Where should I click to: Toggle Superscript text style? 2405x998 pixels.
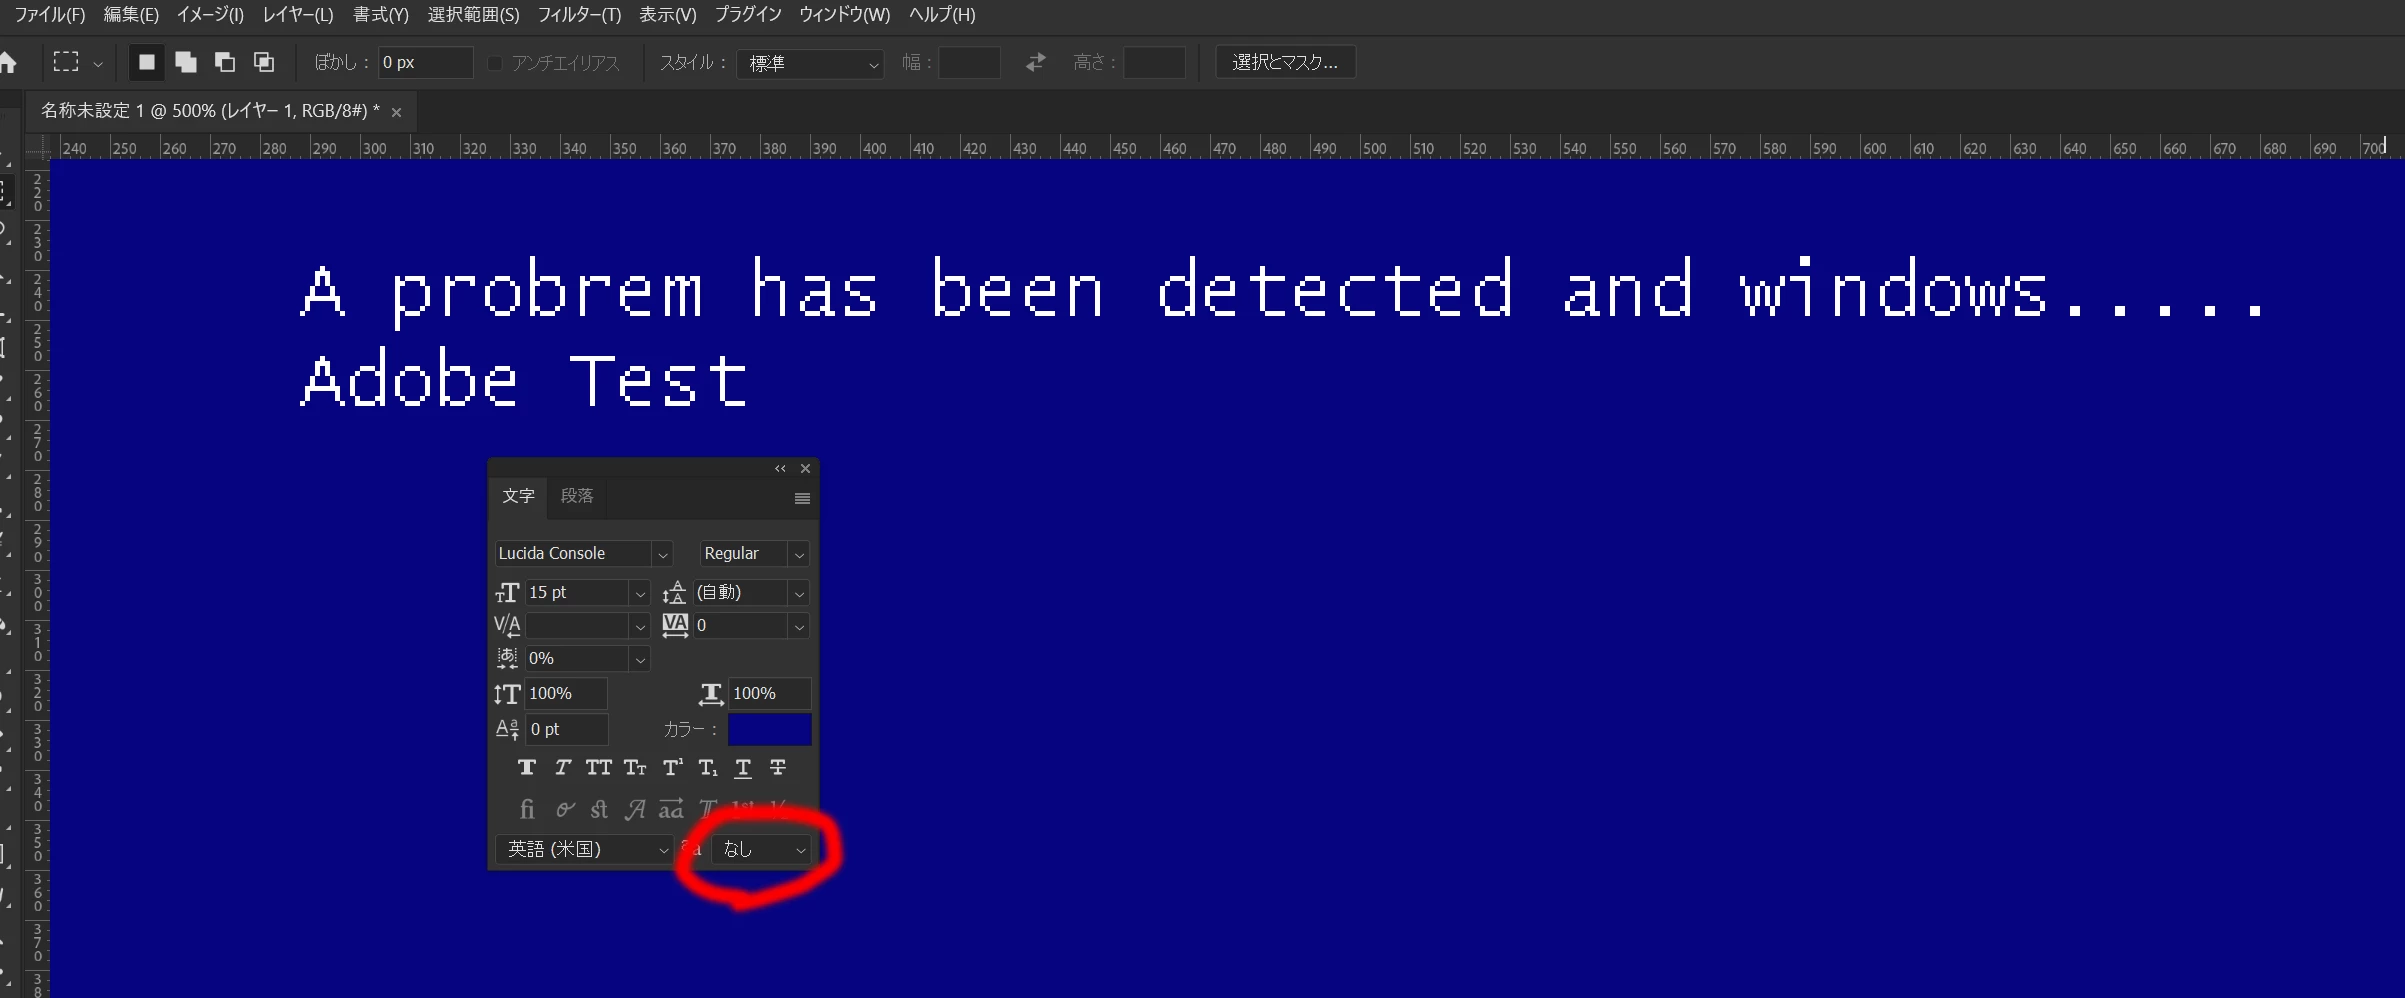(x=673, y=767)
